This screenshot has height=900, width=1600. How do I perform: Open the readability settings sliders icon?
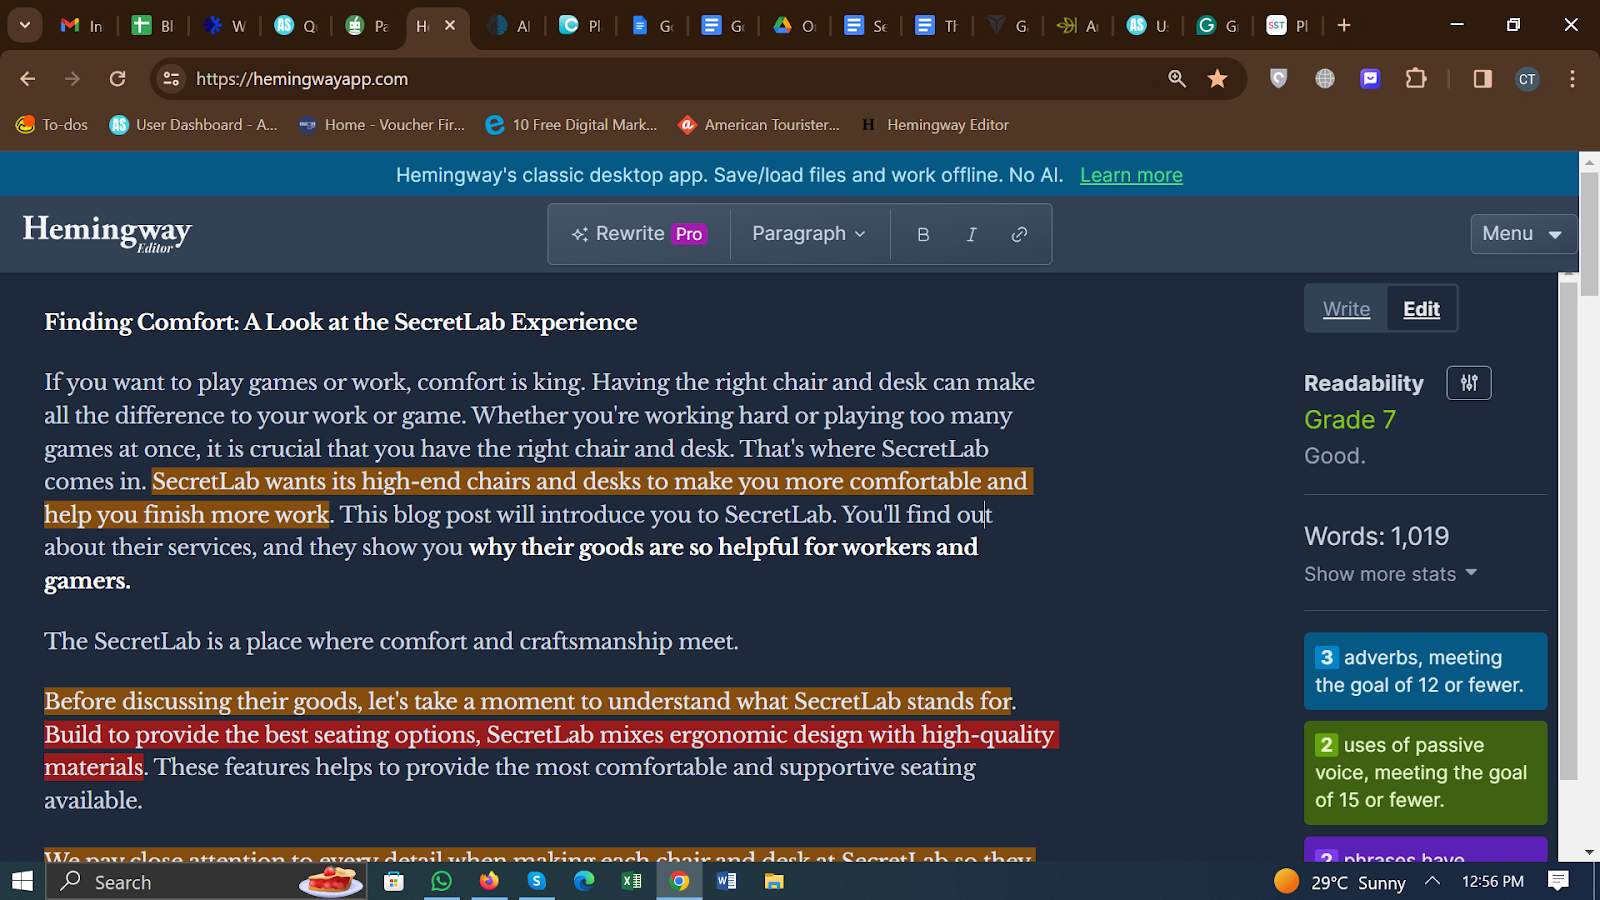tap(1469, 383)
